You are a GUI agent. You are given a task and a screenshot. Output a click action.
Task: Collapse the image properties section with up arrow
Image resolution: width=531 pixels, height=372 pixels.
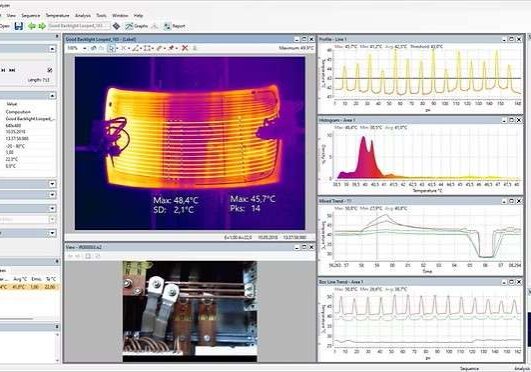point(52,96)
